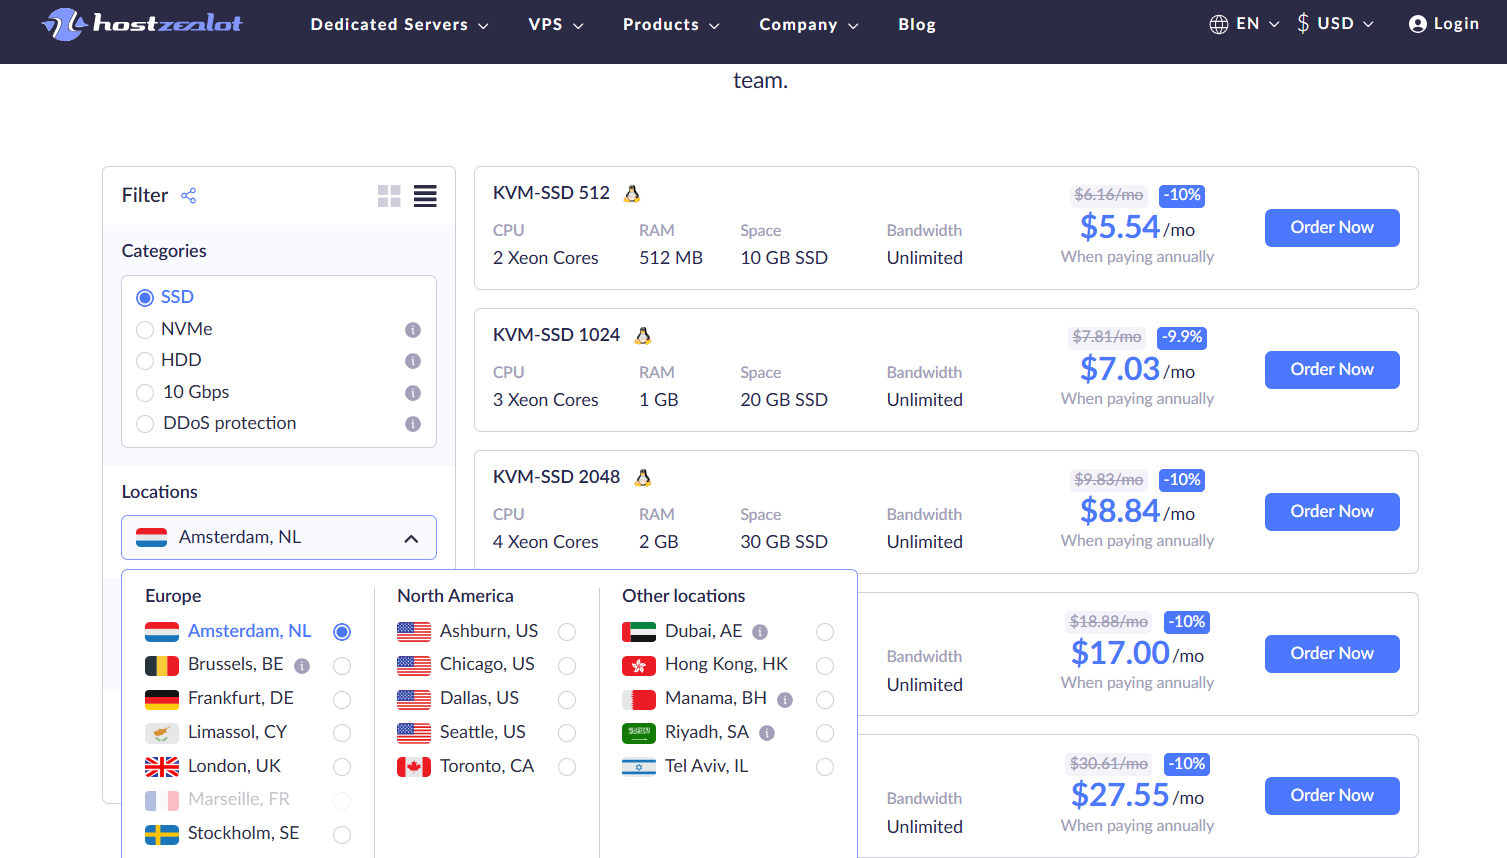Click Order Now for the $27.55 plan
Image resolution: width=1507 pixels, height=858 pixels.
click(1332, 796)
